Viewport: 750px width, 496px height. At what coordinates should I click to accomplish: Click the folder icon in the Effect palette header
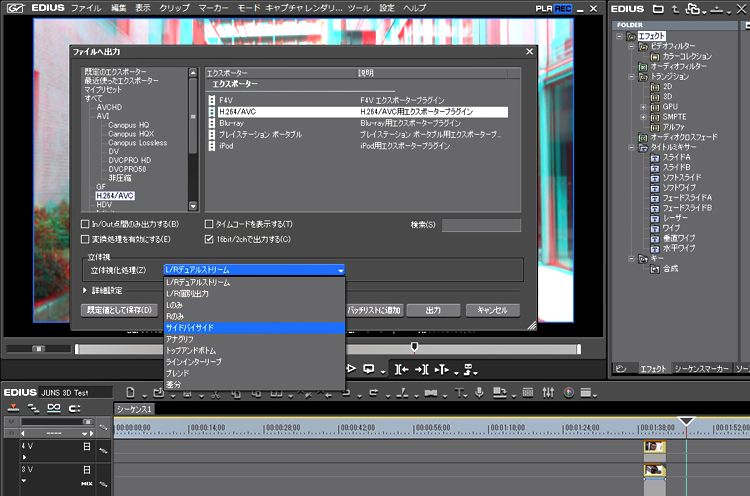point(658,9)
